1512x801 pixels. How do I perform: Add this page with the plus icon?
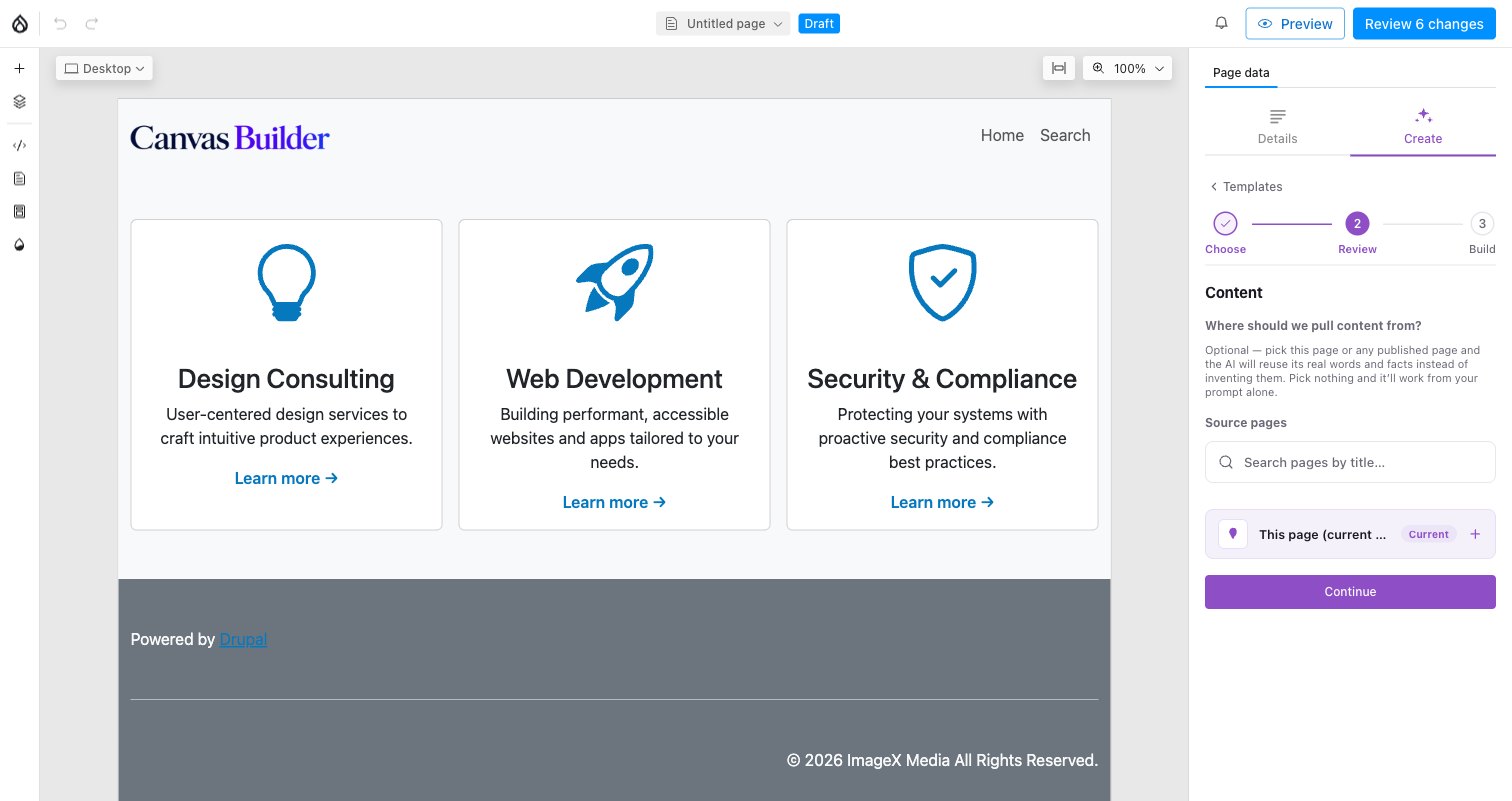(x=1475, y=535)
